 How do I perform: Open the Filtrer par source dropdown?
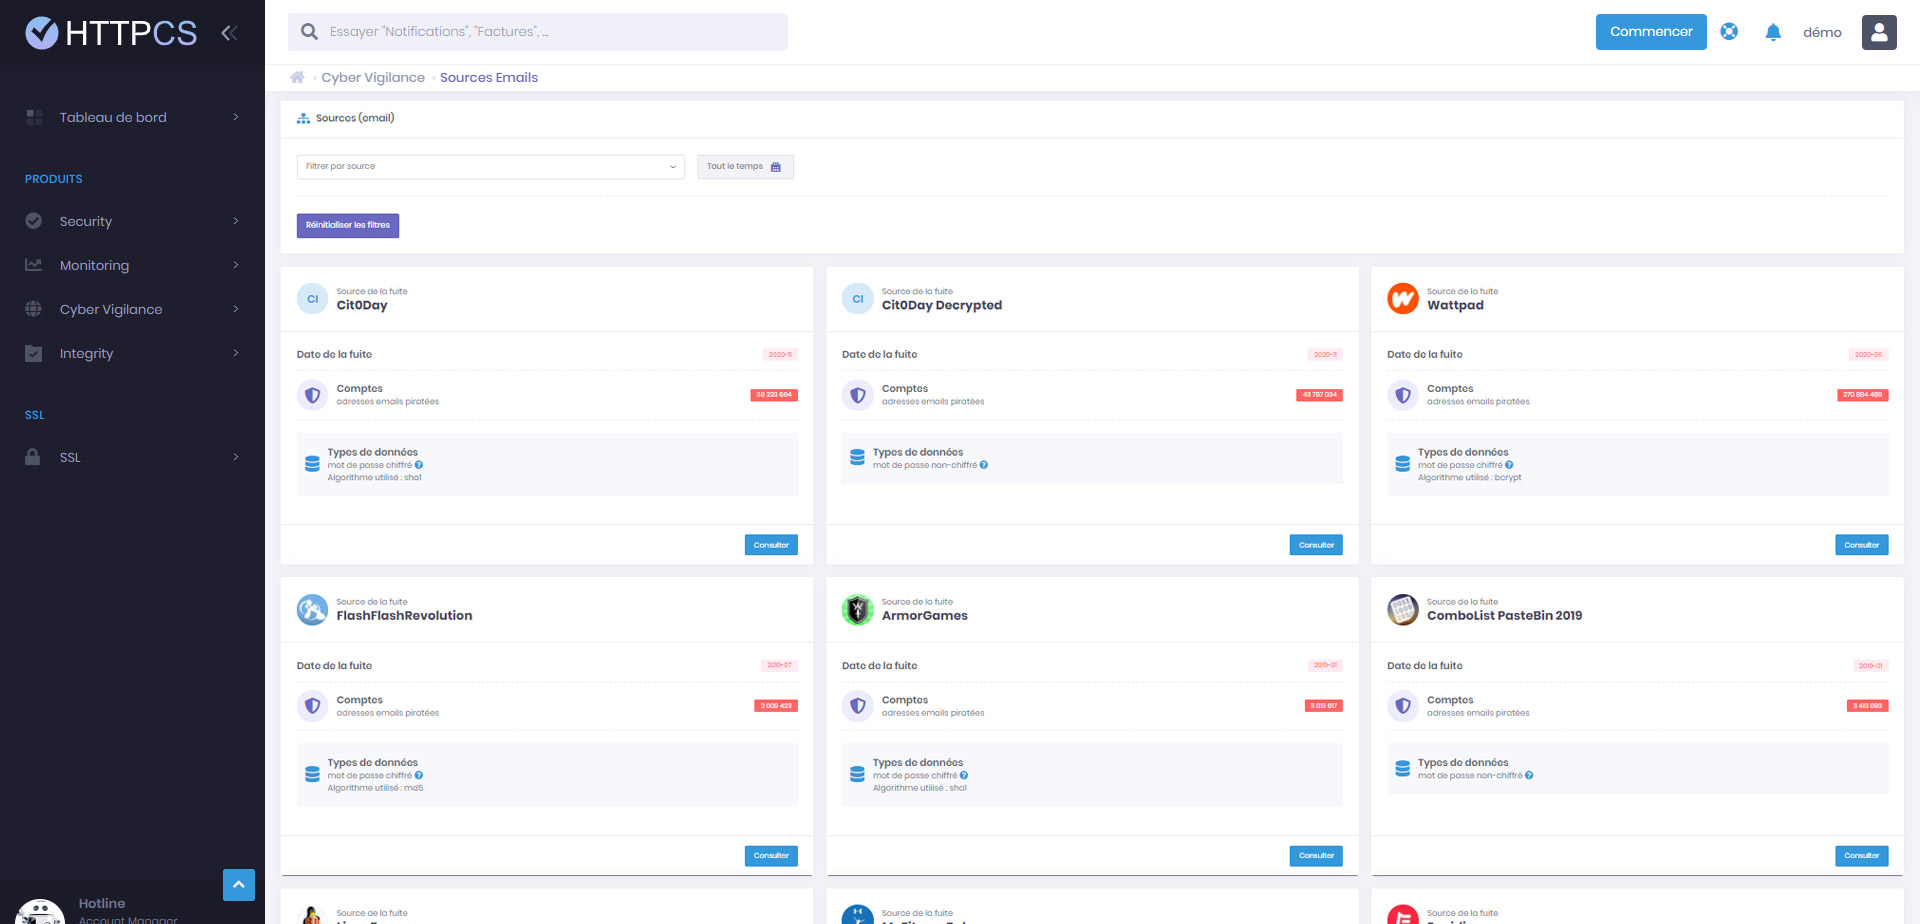[x=490, y=167]
